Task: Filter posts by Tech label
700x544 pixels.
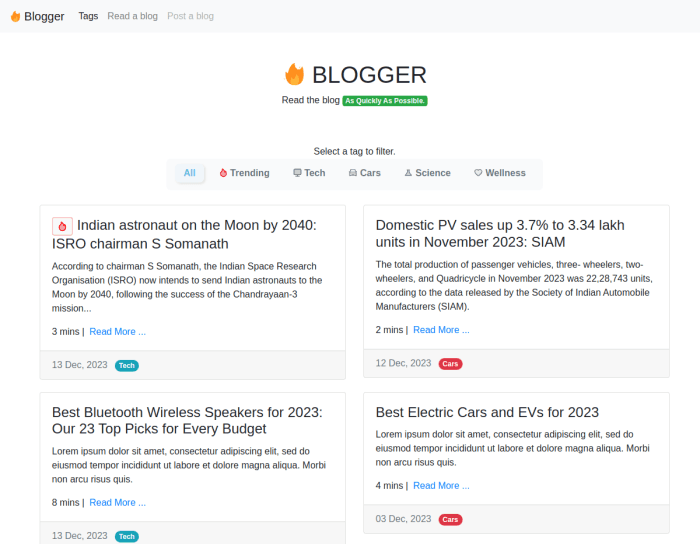Action: pyautogui.click(x=309, y=173)
